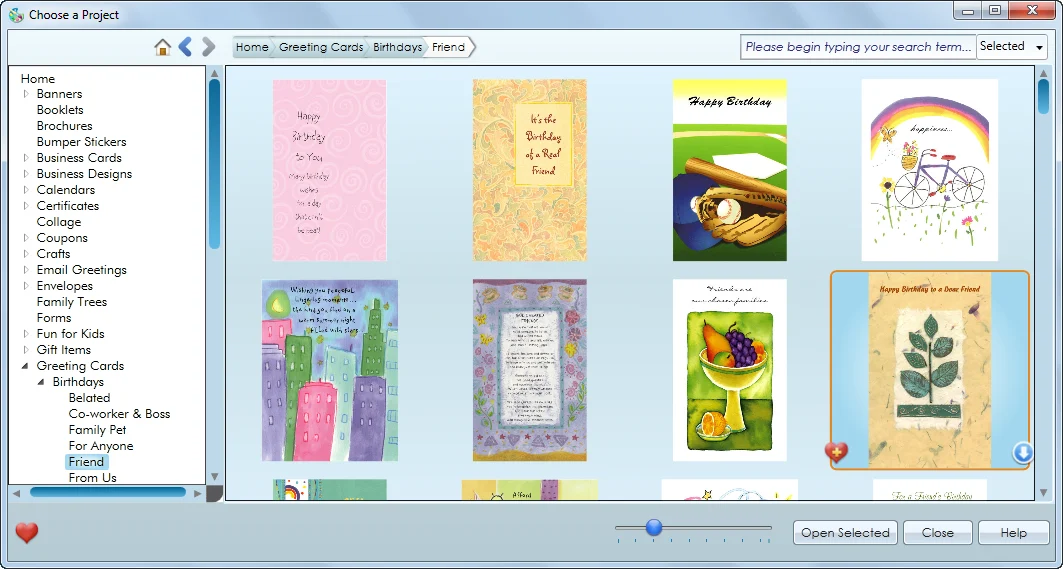
Task: Collapse the Greeting Cards node
Action: tap(26, 366)
